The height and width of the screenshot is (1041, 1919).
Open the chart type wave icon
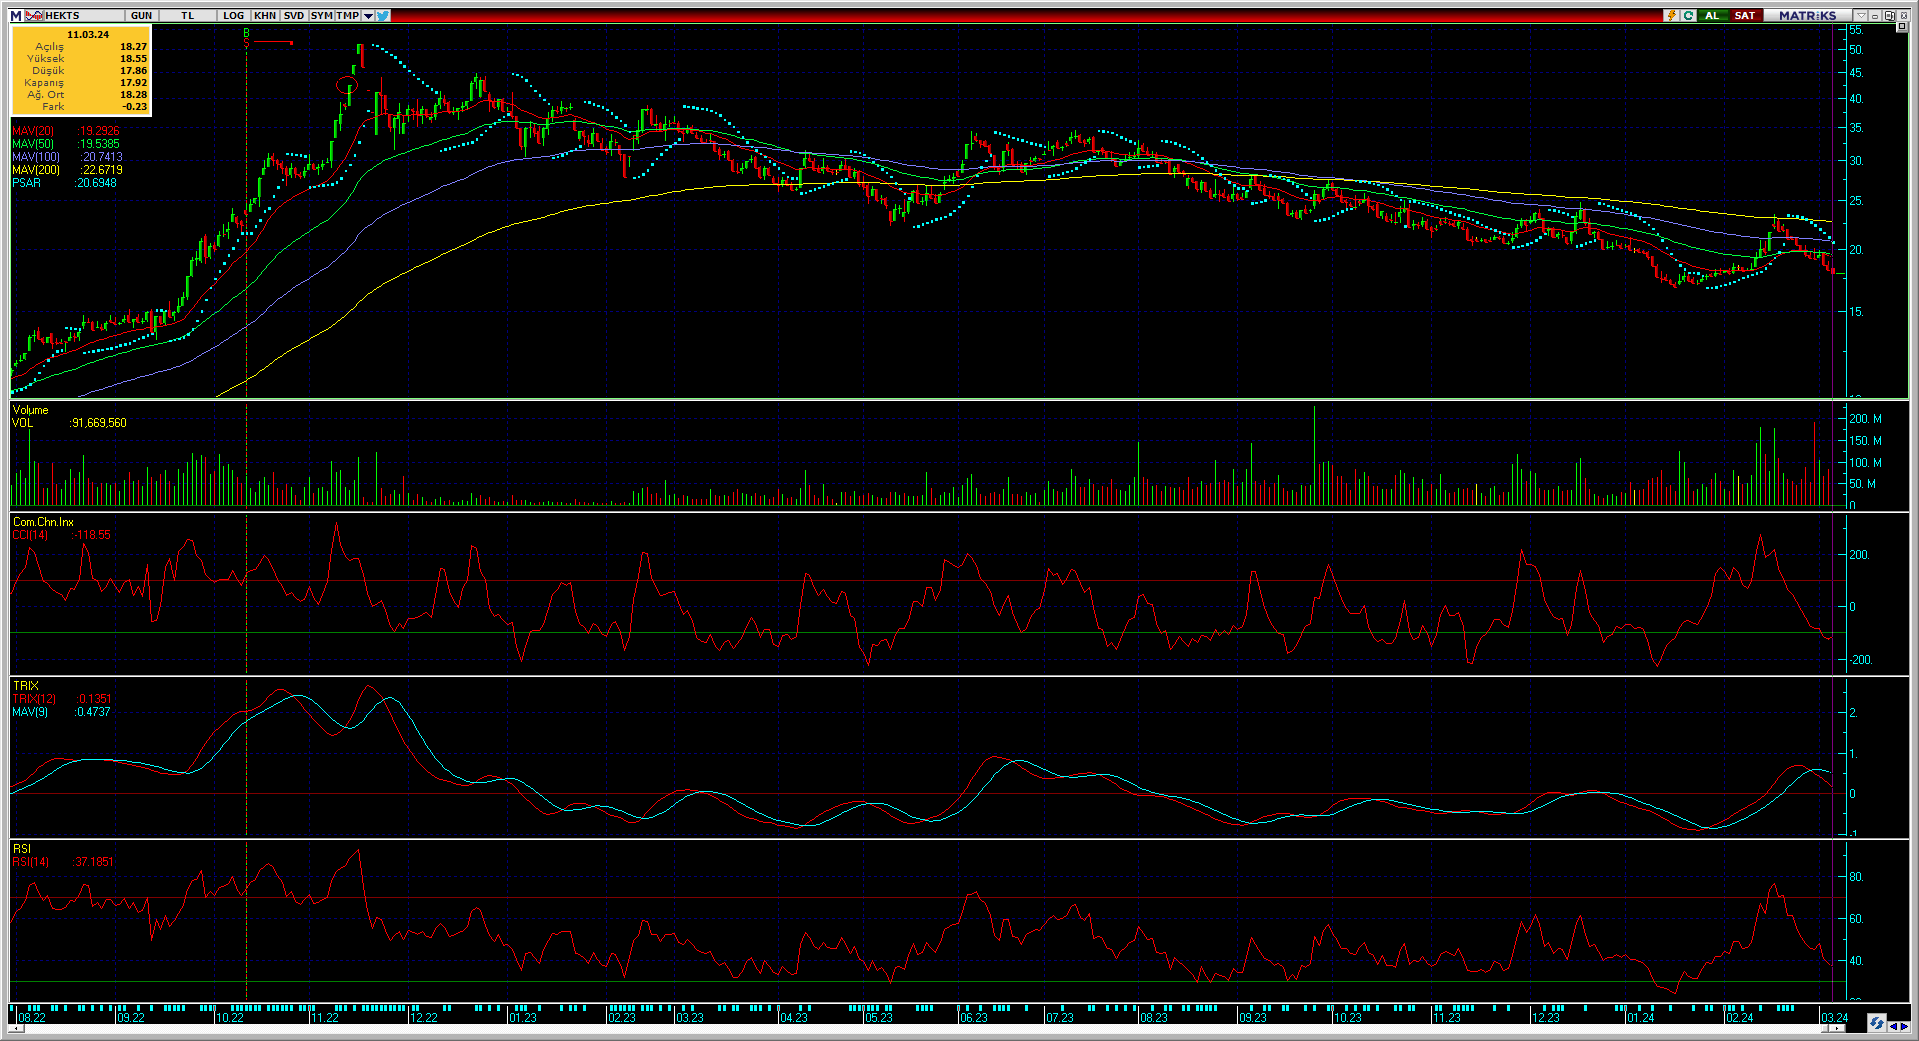tap(34, 15)
